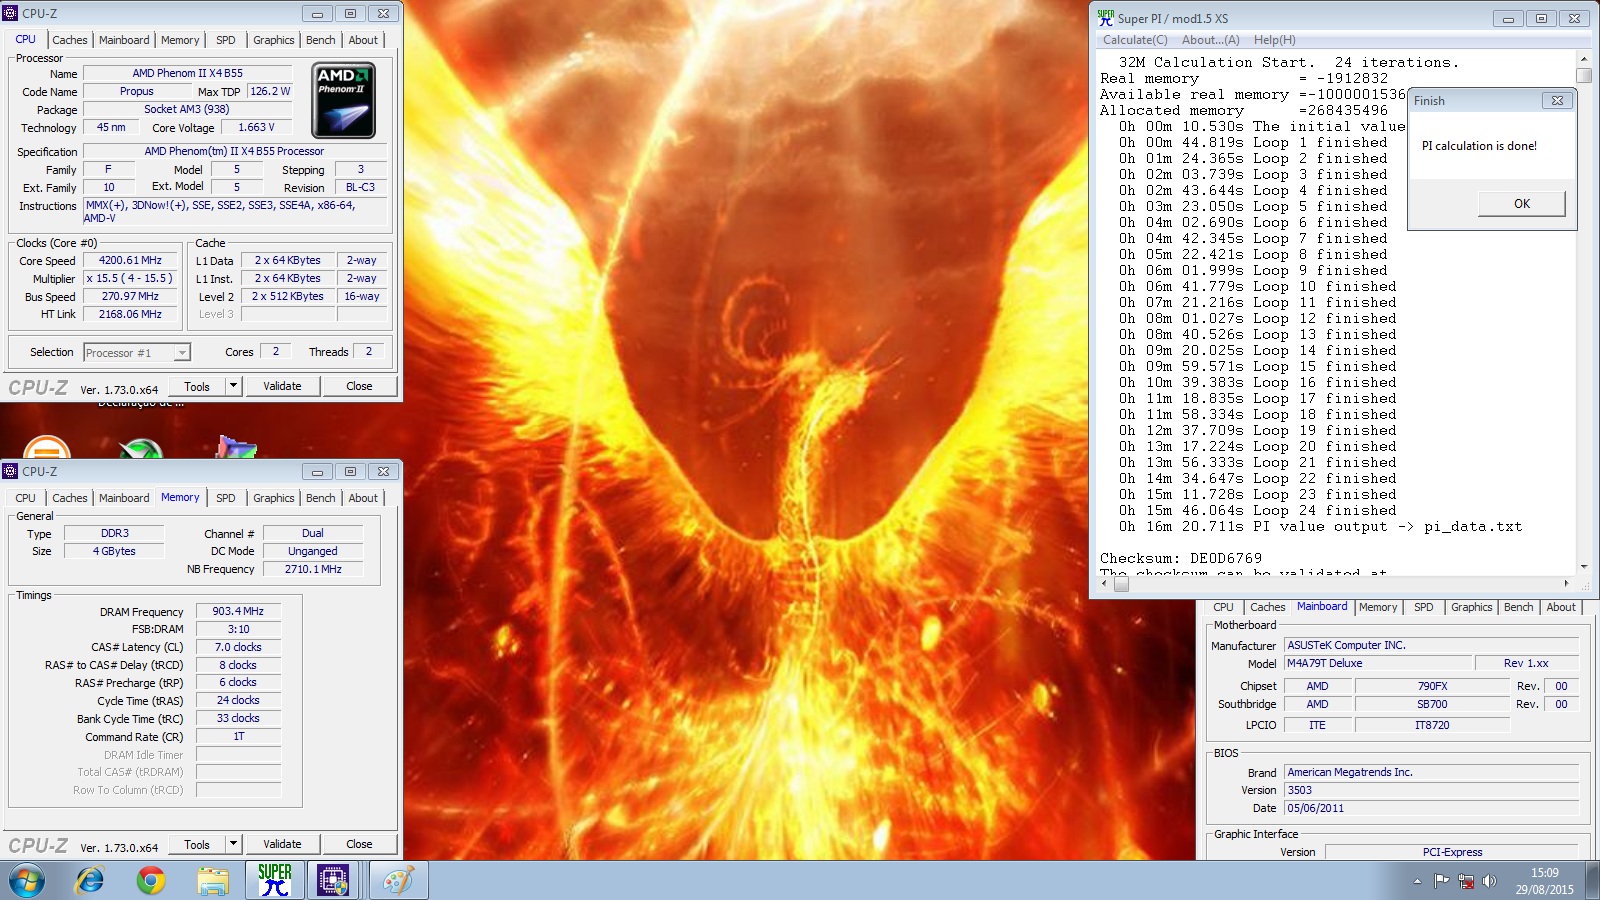Open Caches tab in top CPU-Z window
1600x900 pixels.
(x=70, y=40)
